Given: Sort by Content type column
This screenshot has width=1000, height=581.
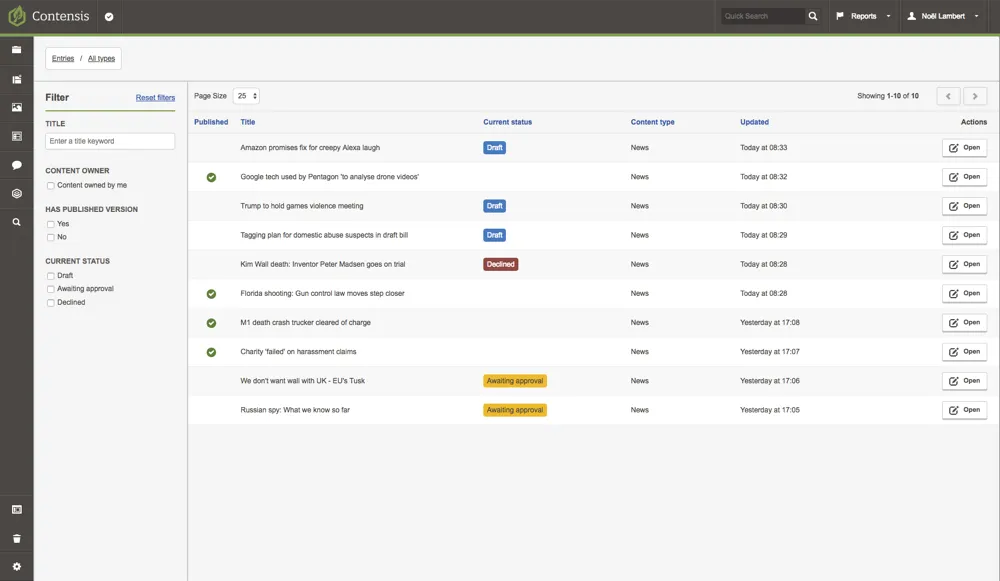Looking at the screenshot, I should click(x=652, y=122).
